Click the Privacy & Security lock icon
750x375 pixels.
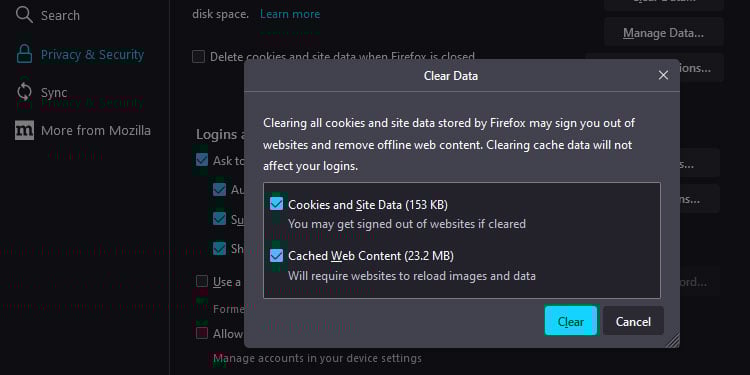pos(24,54)
